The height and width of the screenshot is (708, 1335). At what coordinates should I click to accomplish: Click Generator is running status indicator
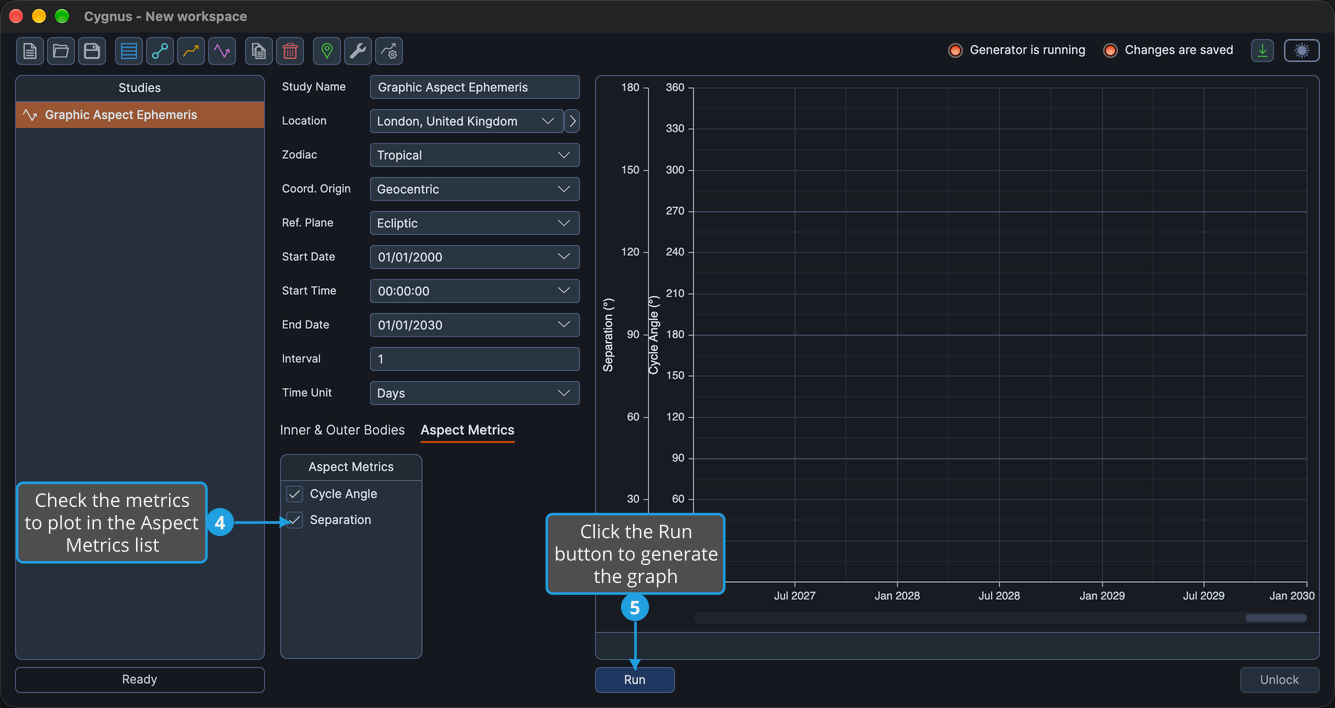[x=1016, y=50]
